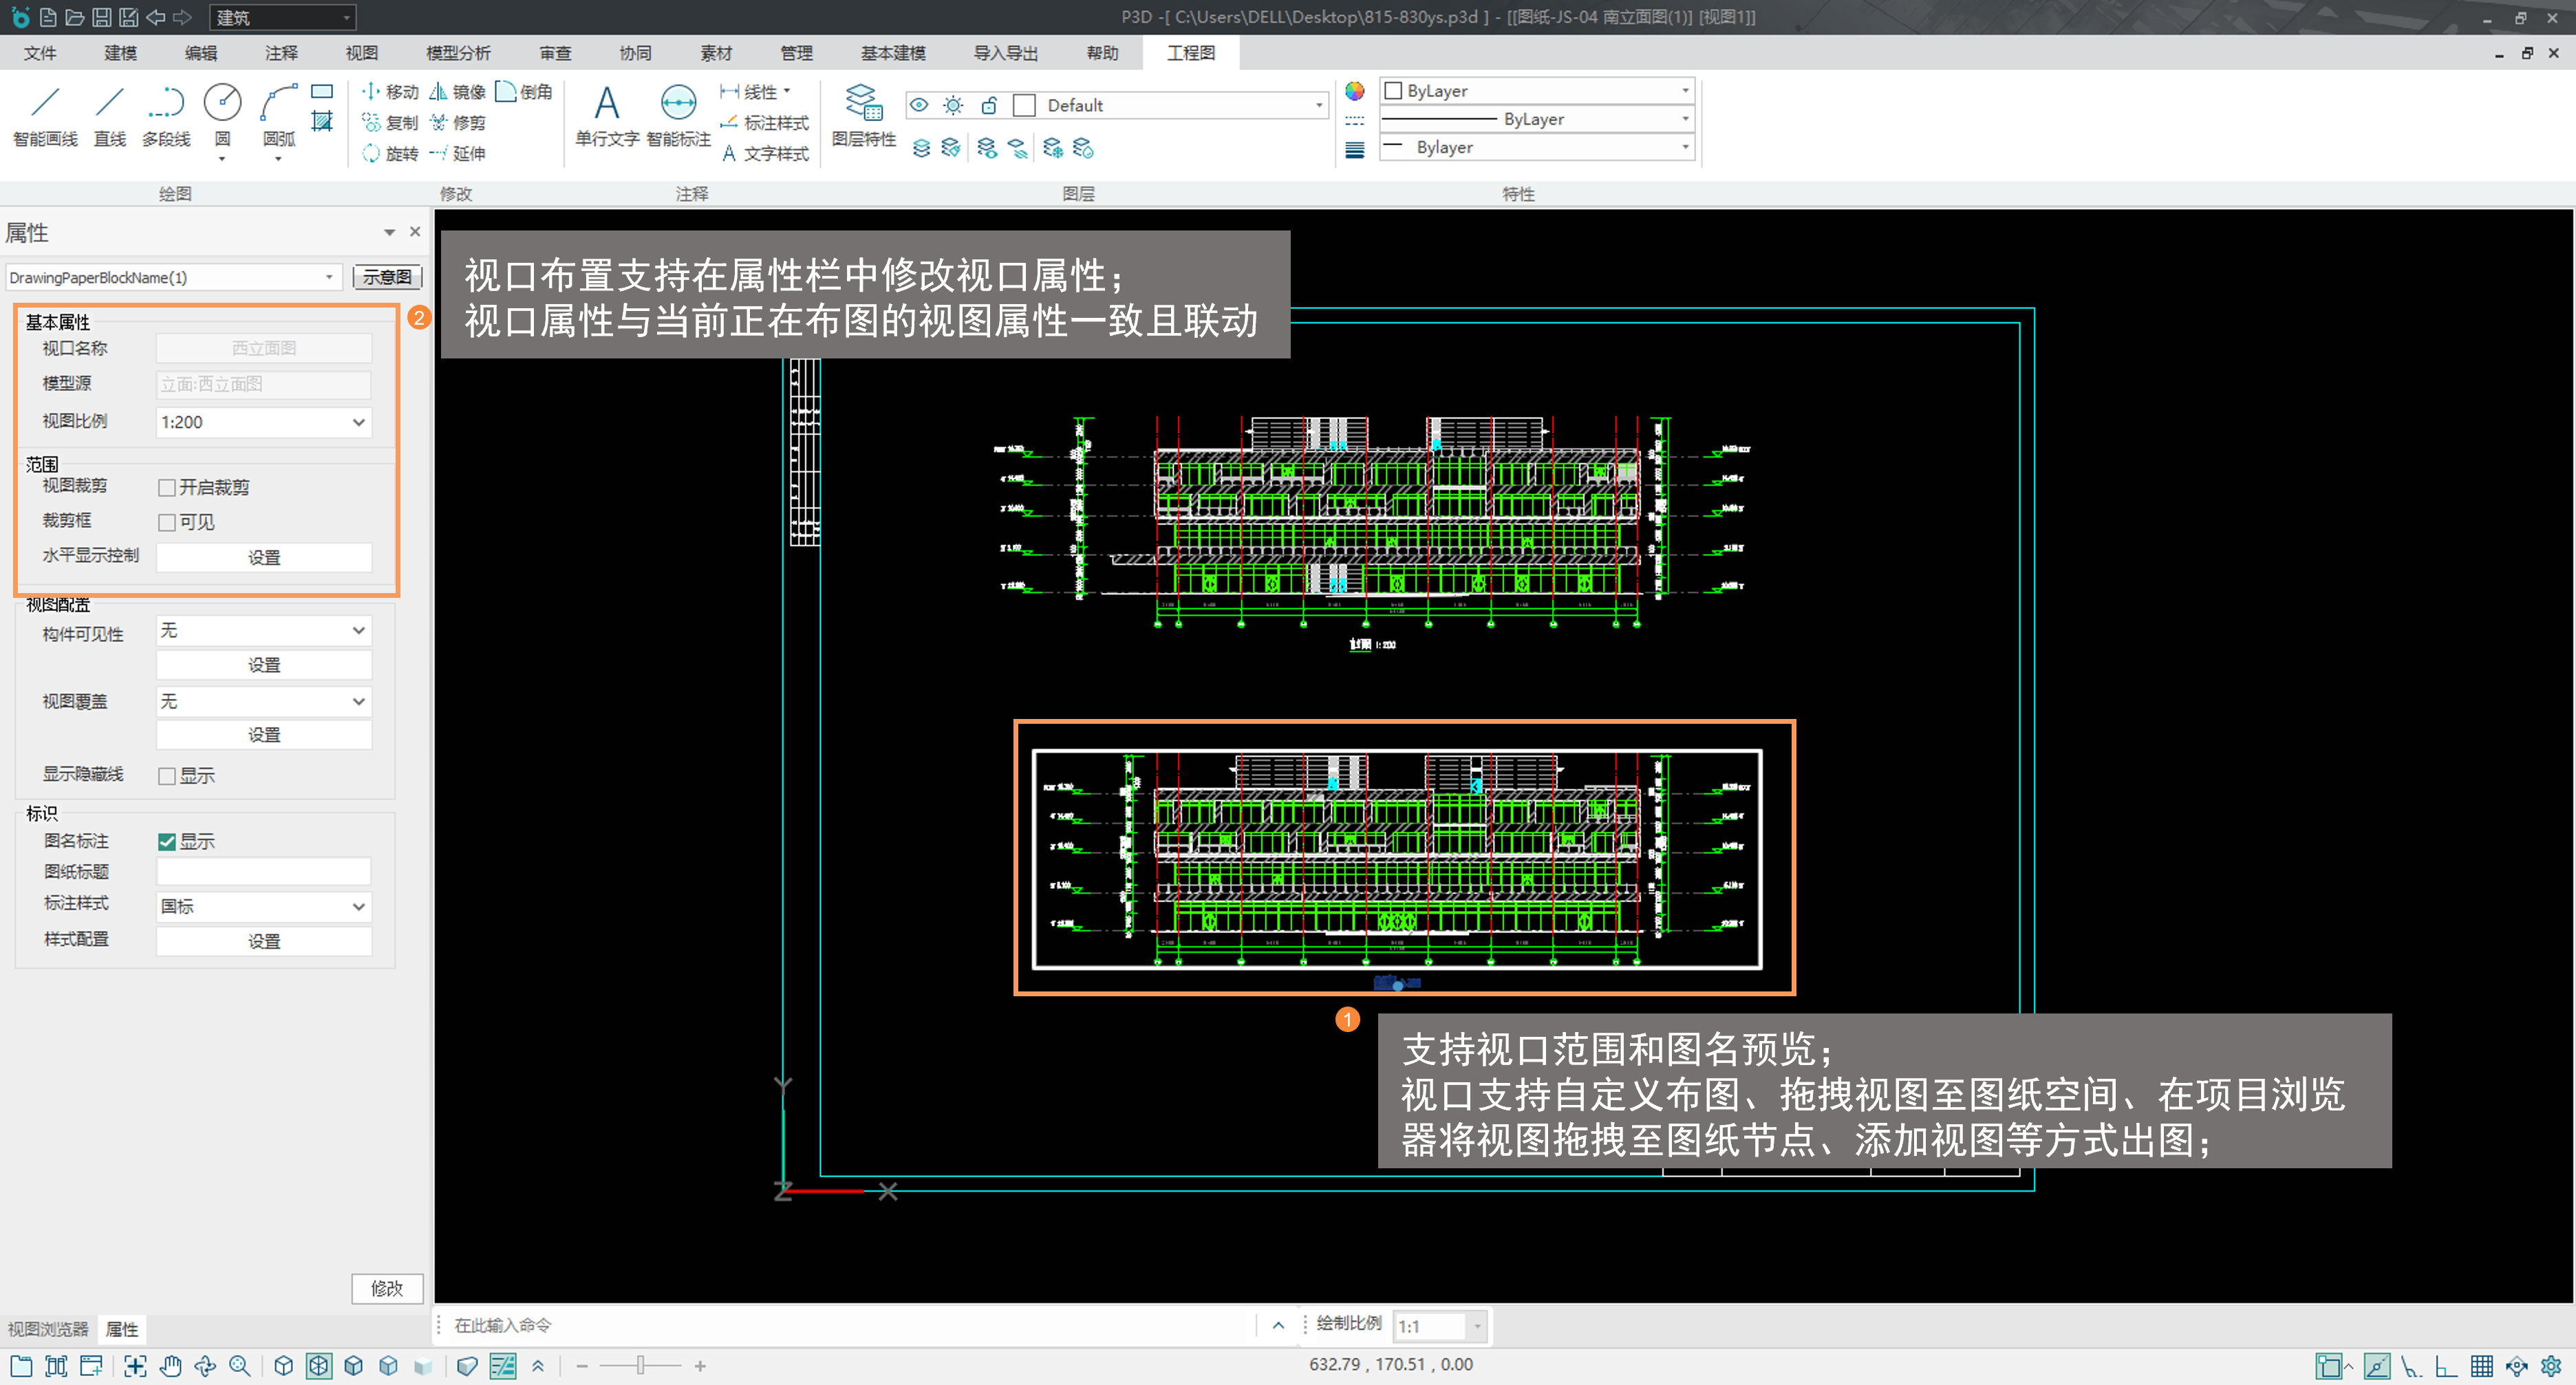Viewport: 2576px width, 1385px height.
Task: Select the 多段线 polyline tool
Action: [x=166, y=115]
